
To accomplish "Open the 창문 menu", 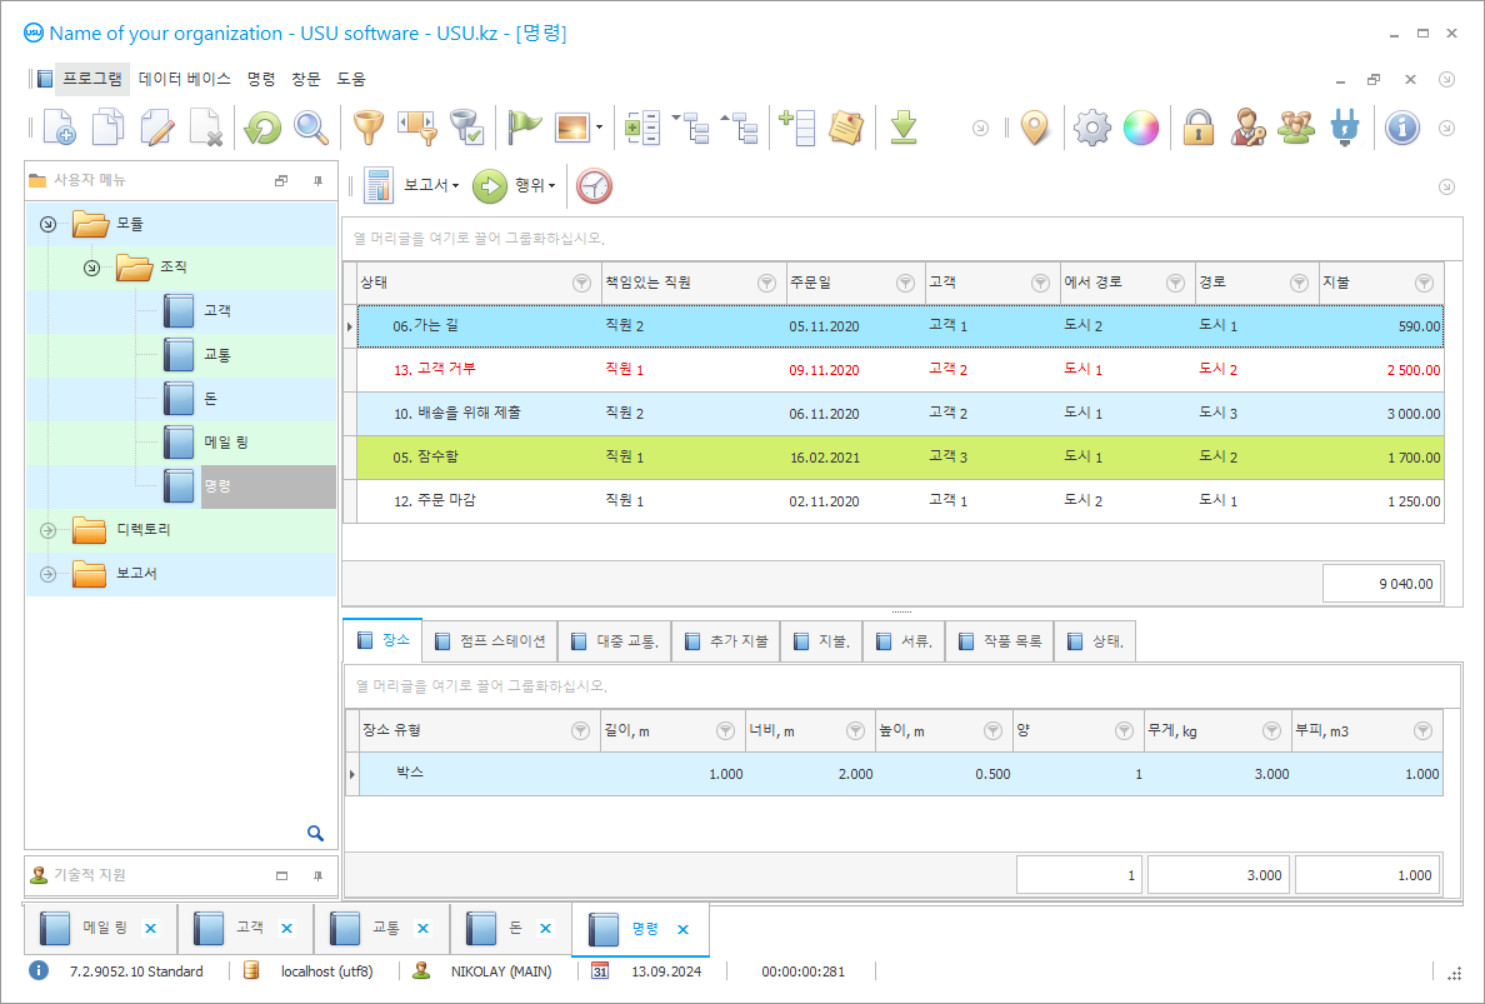I will [306, 79].
